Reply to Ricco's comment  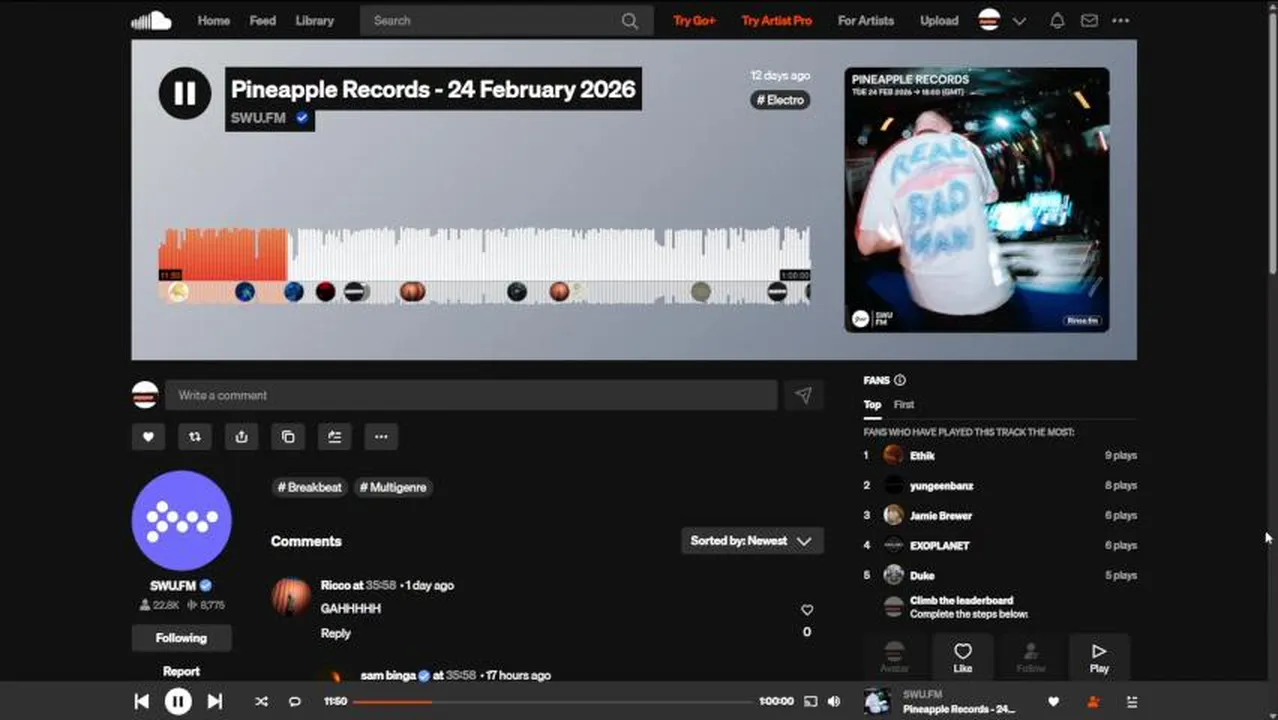336,634
